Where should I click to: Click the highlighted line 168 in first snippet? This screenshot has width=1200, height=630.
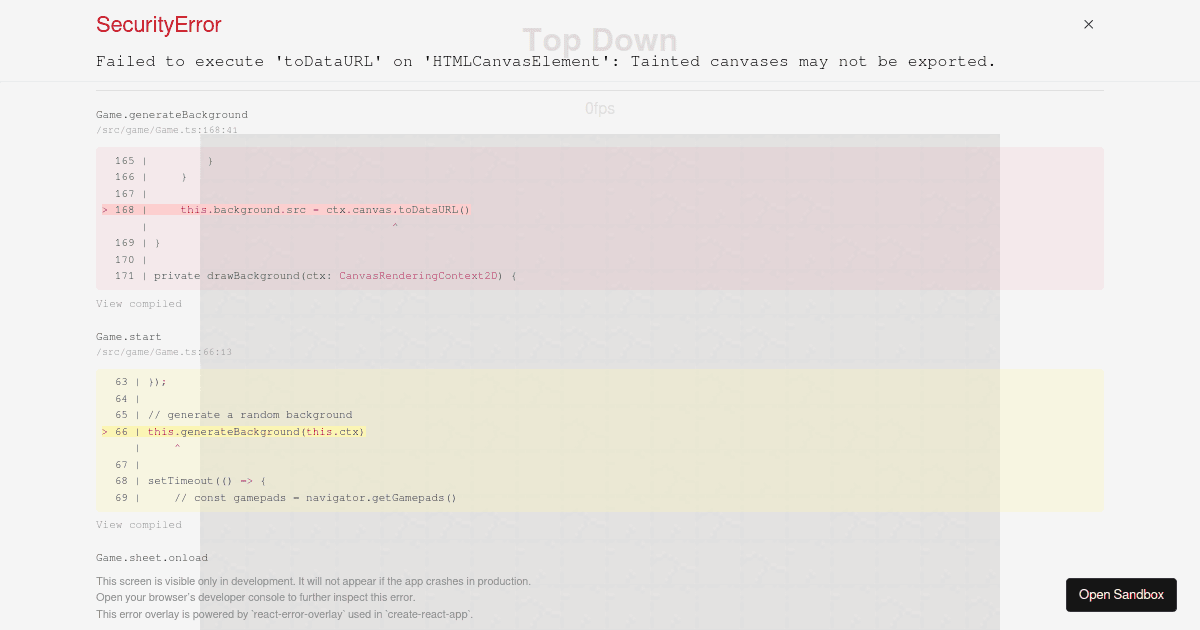tap(300, 209)
